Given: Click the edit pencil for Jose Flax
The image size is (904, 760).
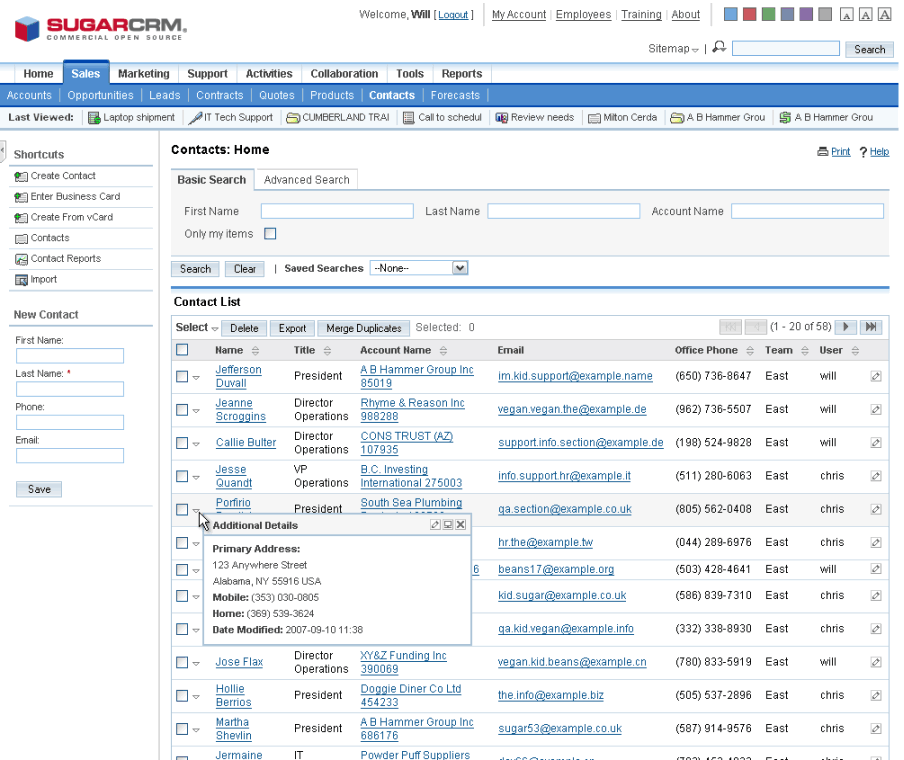Looking at the screenshot, I should (x=876, y=663).
